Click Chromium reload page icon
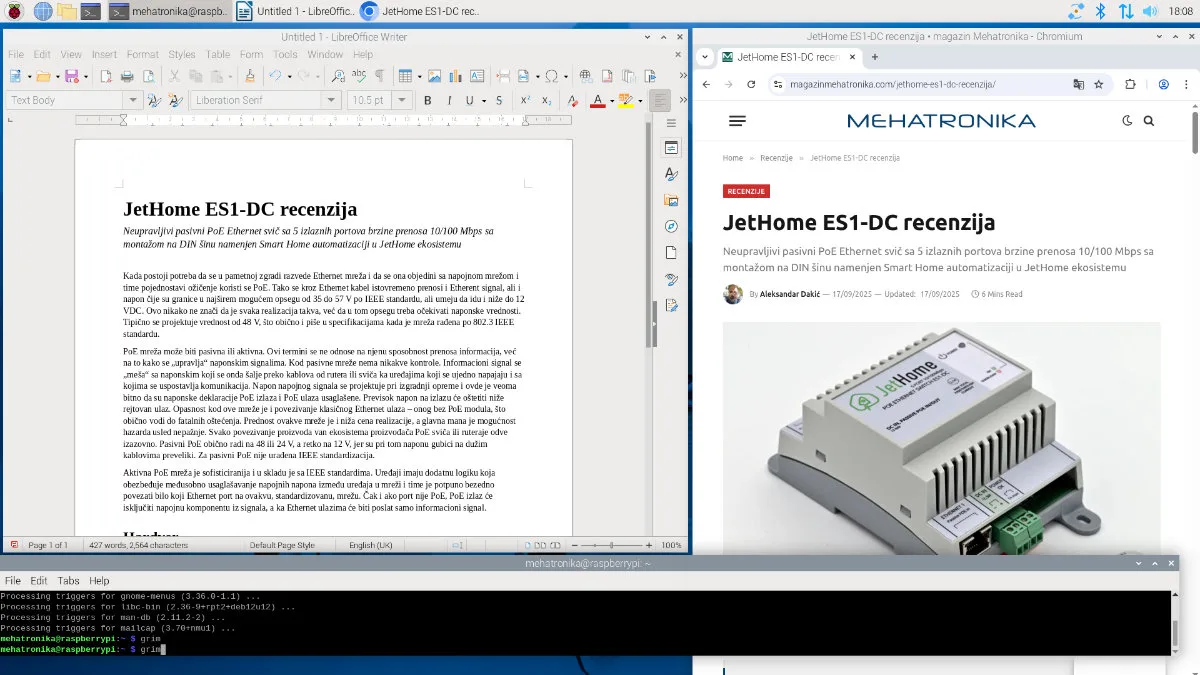 pos(751,85)
